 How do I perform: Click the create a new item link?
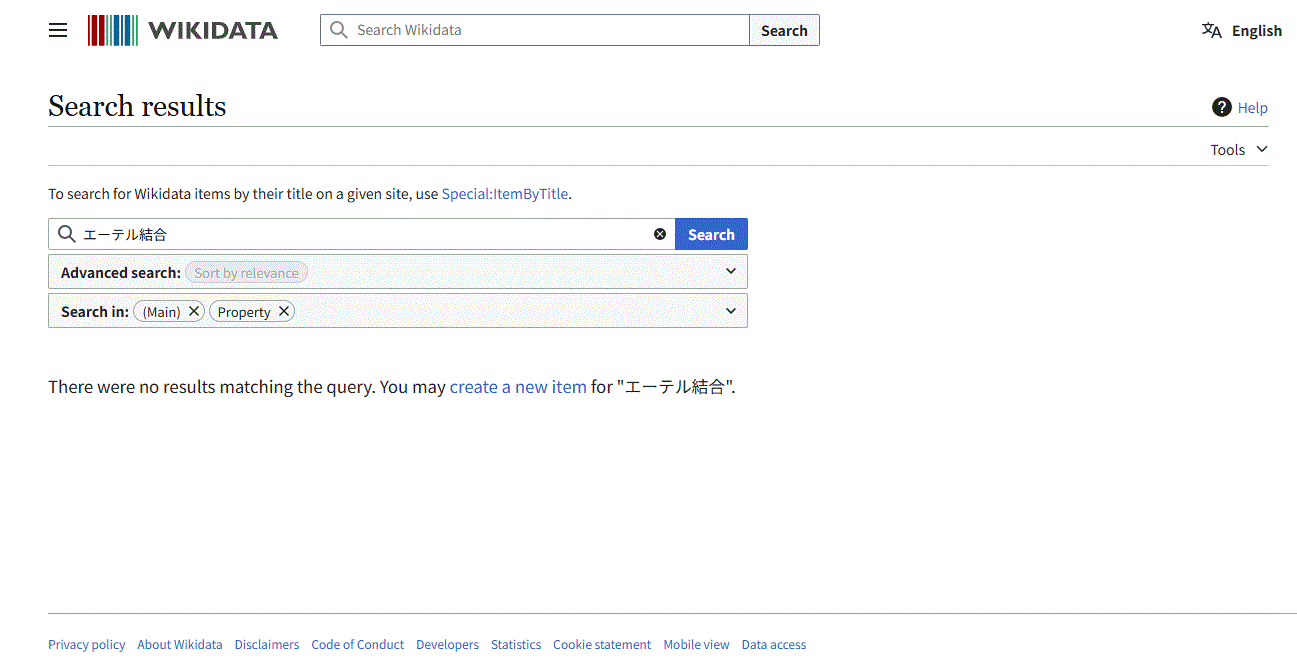click(517, 386)
